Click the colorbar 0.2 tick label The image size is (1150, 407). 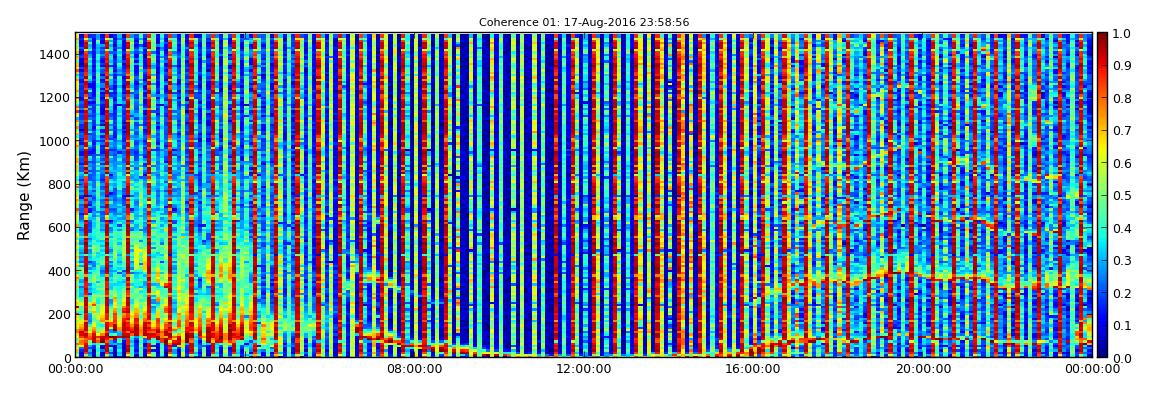[x=1121, y=293]
